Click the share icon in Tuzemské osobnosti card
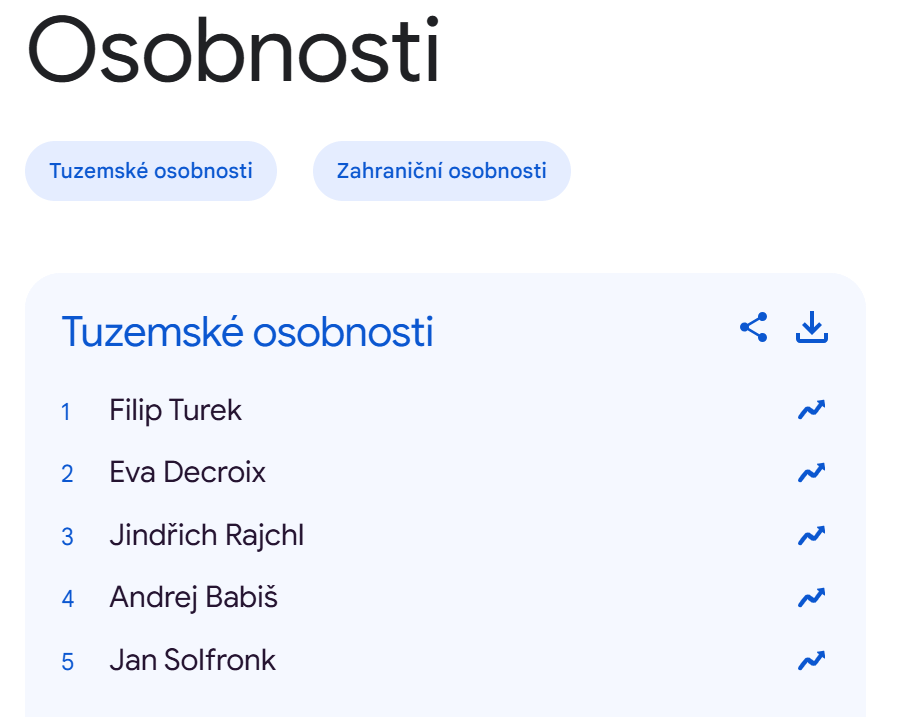 [753, 327]
